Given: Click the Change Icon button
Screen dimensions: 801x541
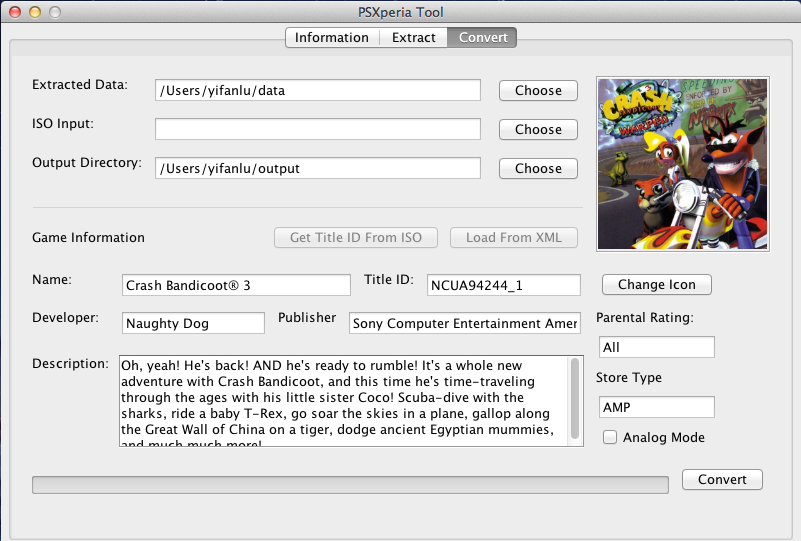Looking at the screenshot, I should pos(656,285).
